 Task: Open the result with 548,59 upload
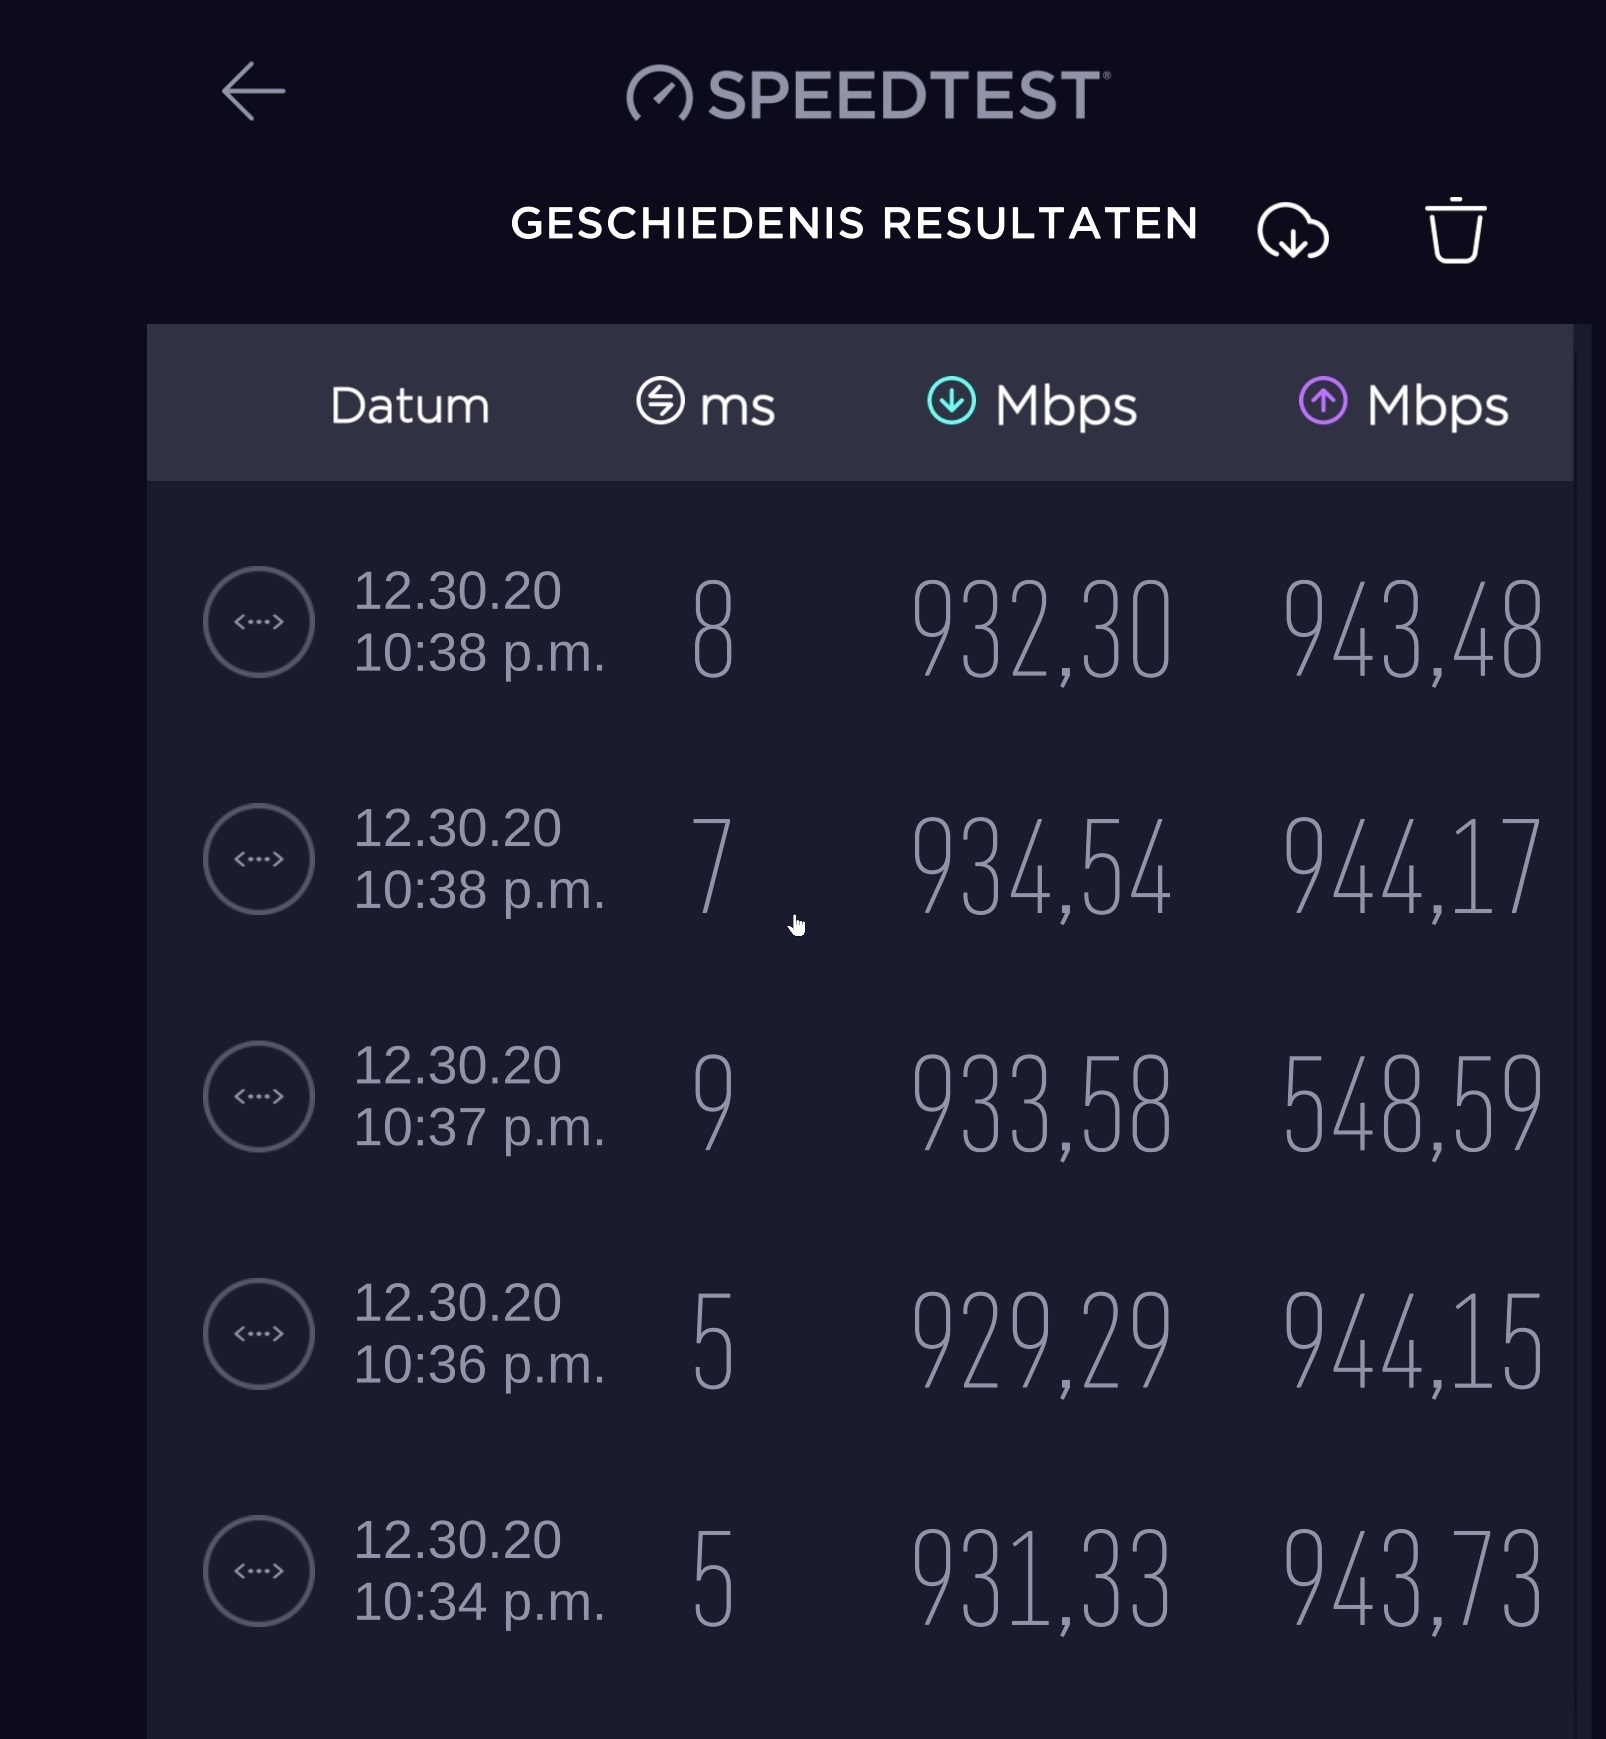(860, 1097)
